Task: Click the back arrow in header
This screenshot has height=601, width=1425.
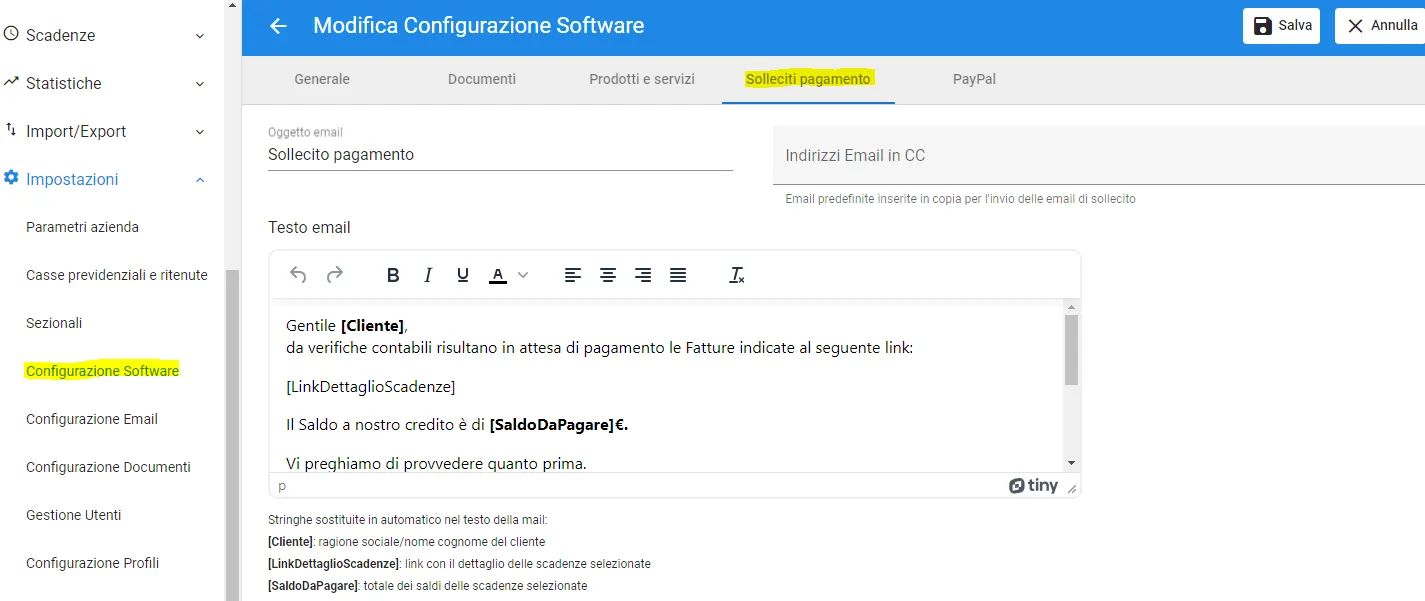Action: pos(278,26)
